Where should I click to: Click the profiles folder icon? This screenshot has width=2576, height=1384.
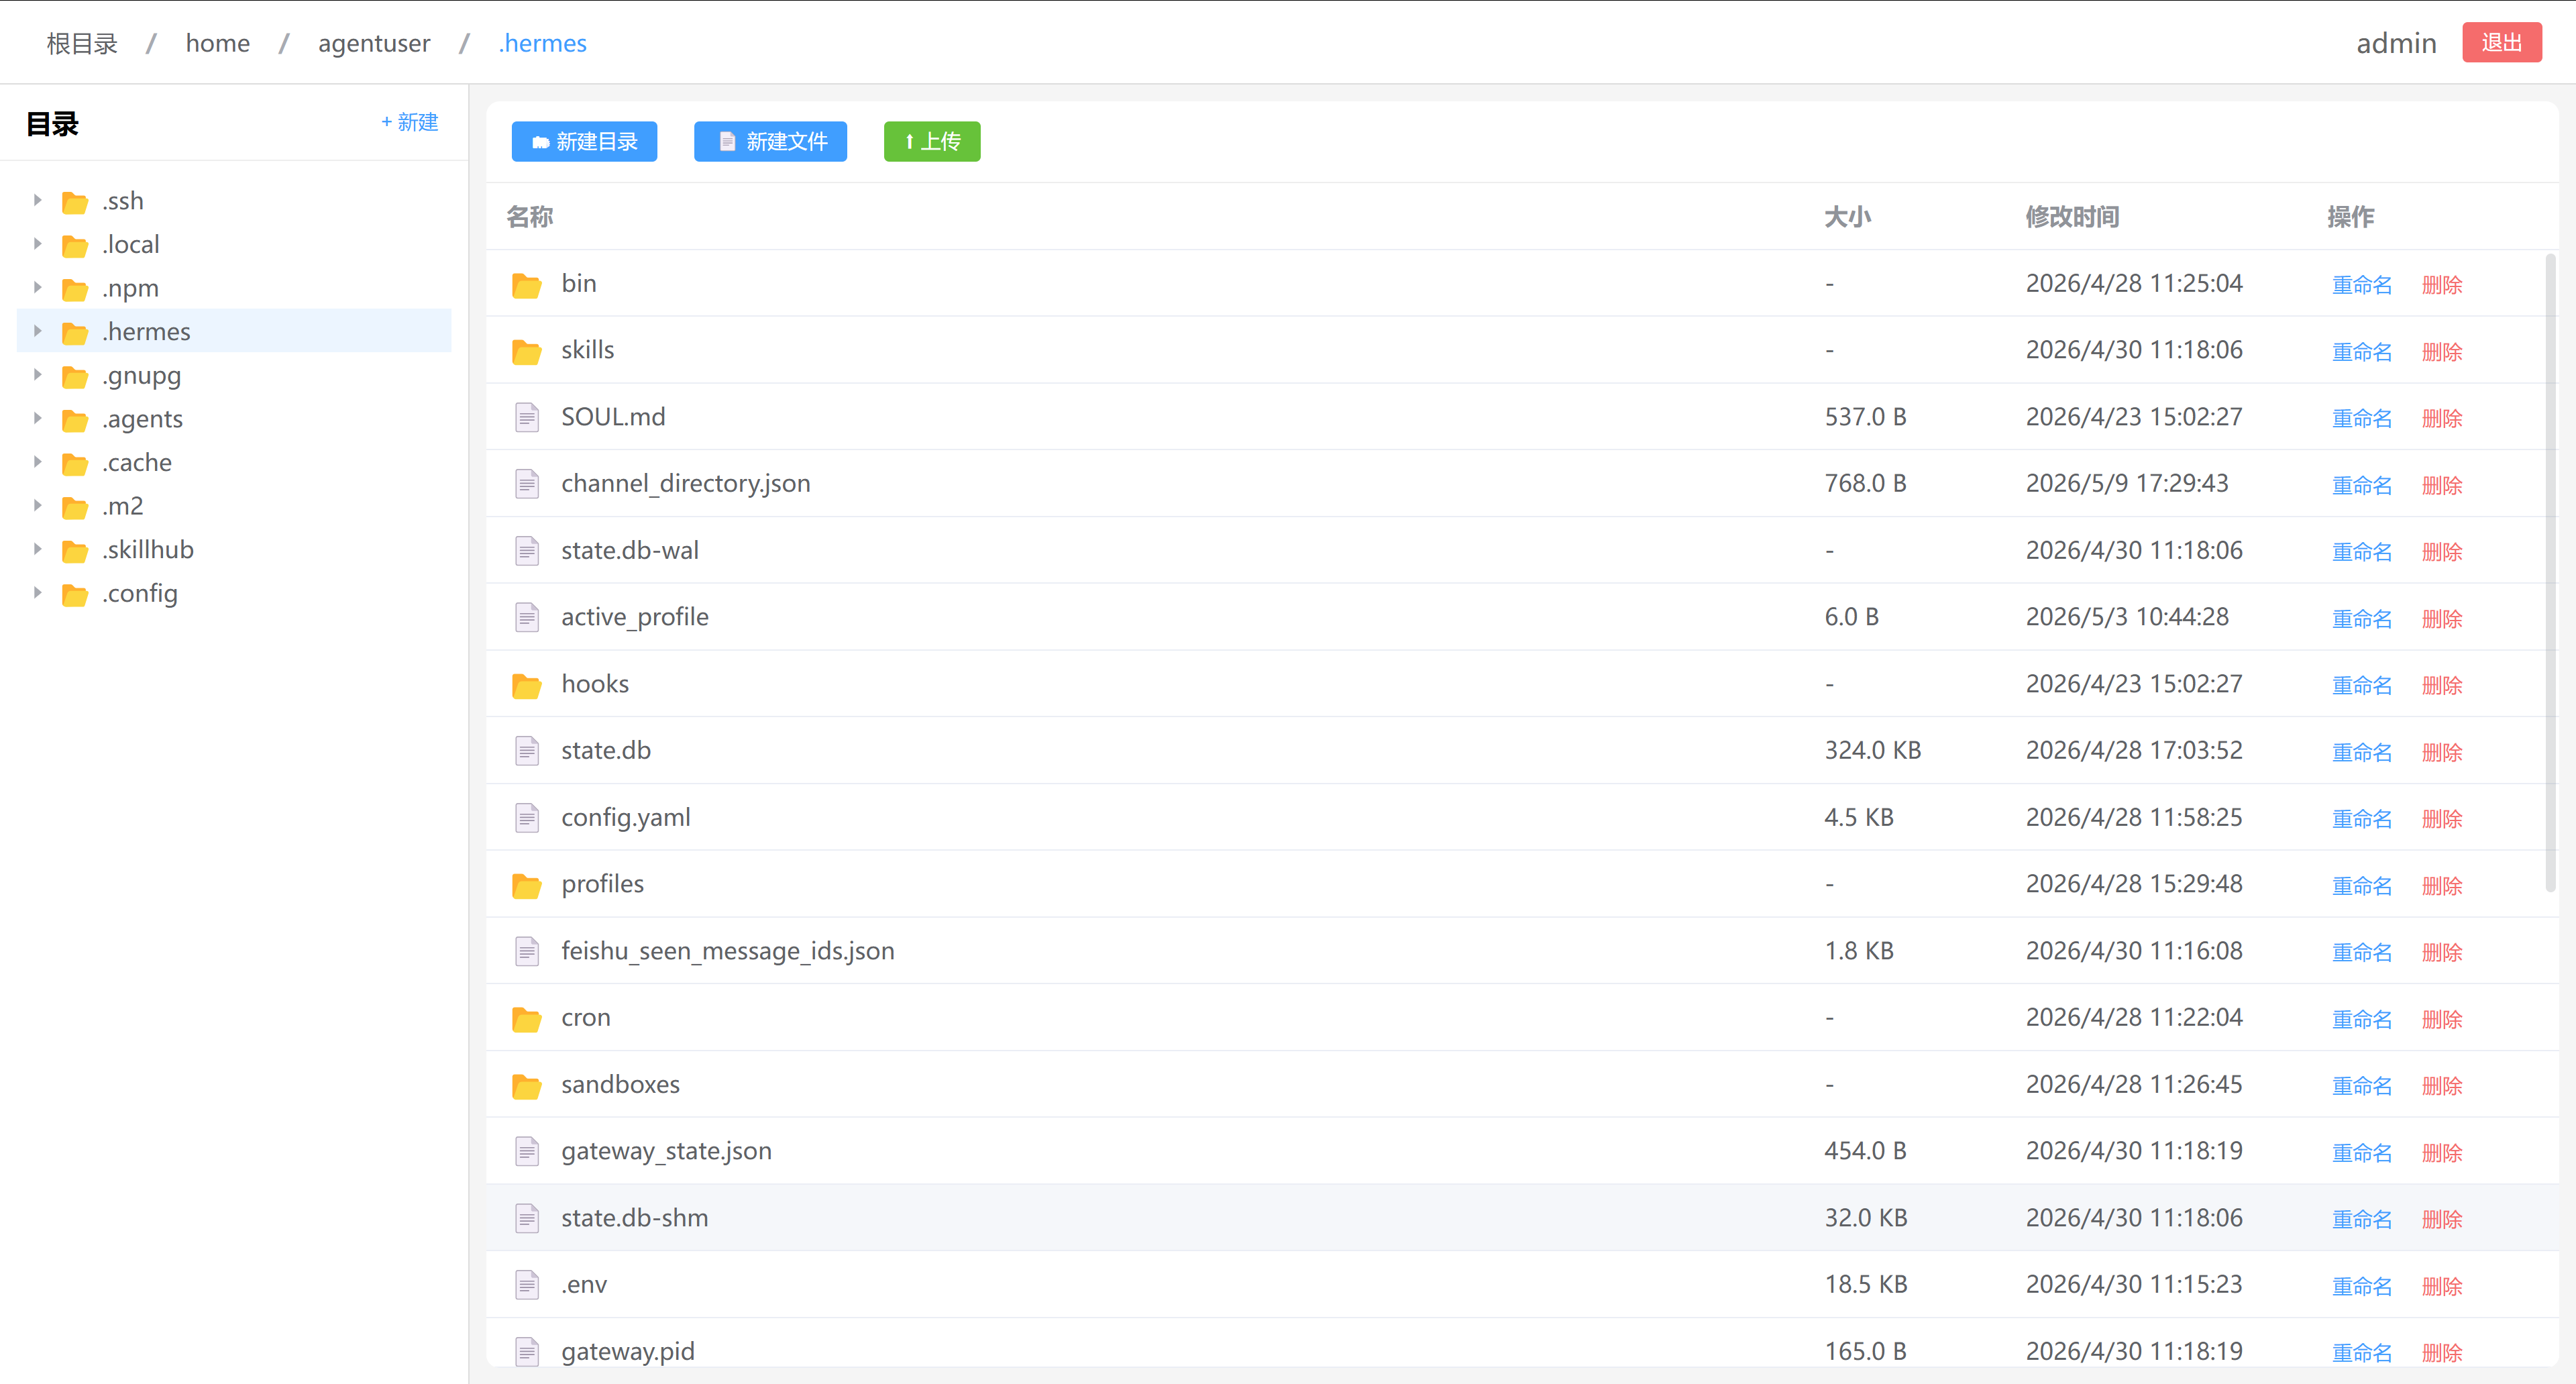click(526, 886)
